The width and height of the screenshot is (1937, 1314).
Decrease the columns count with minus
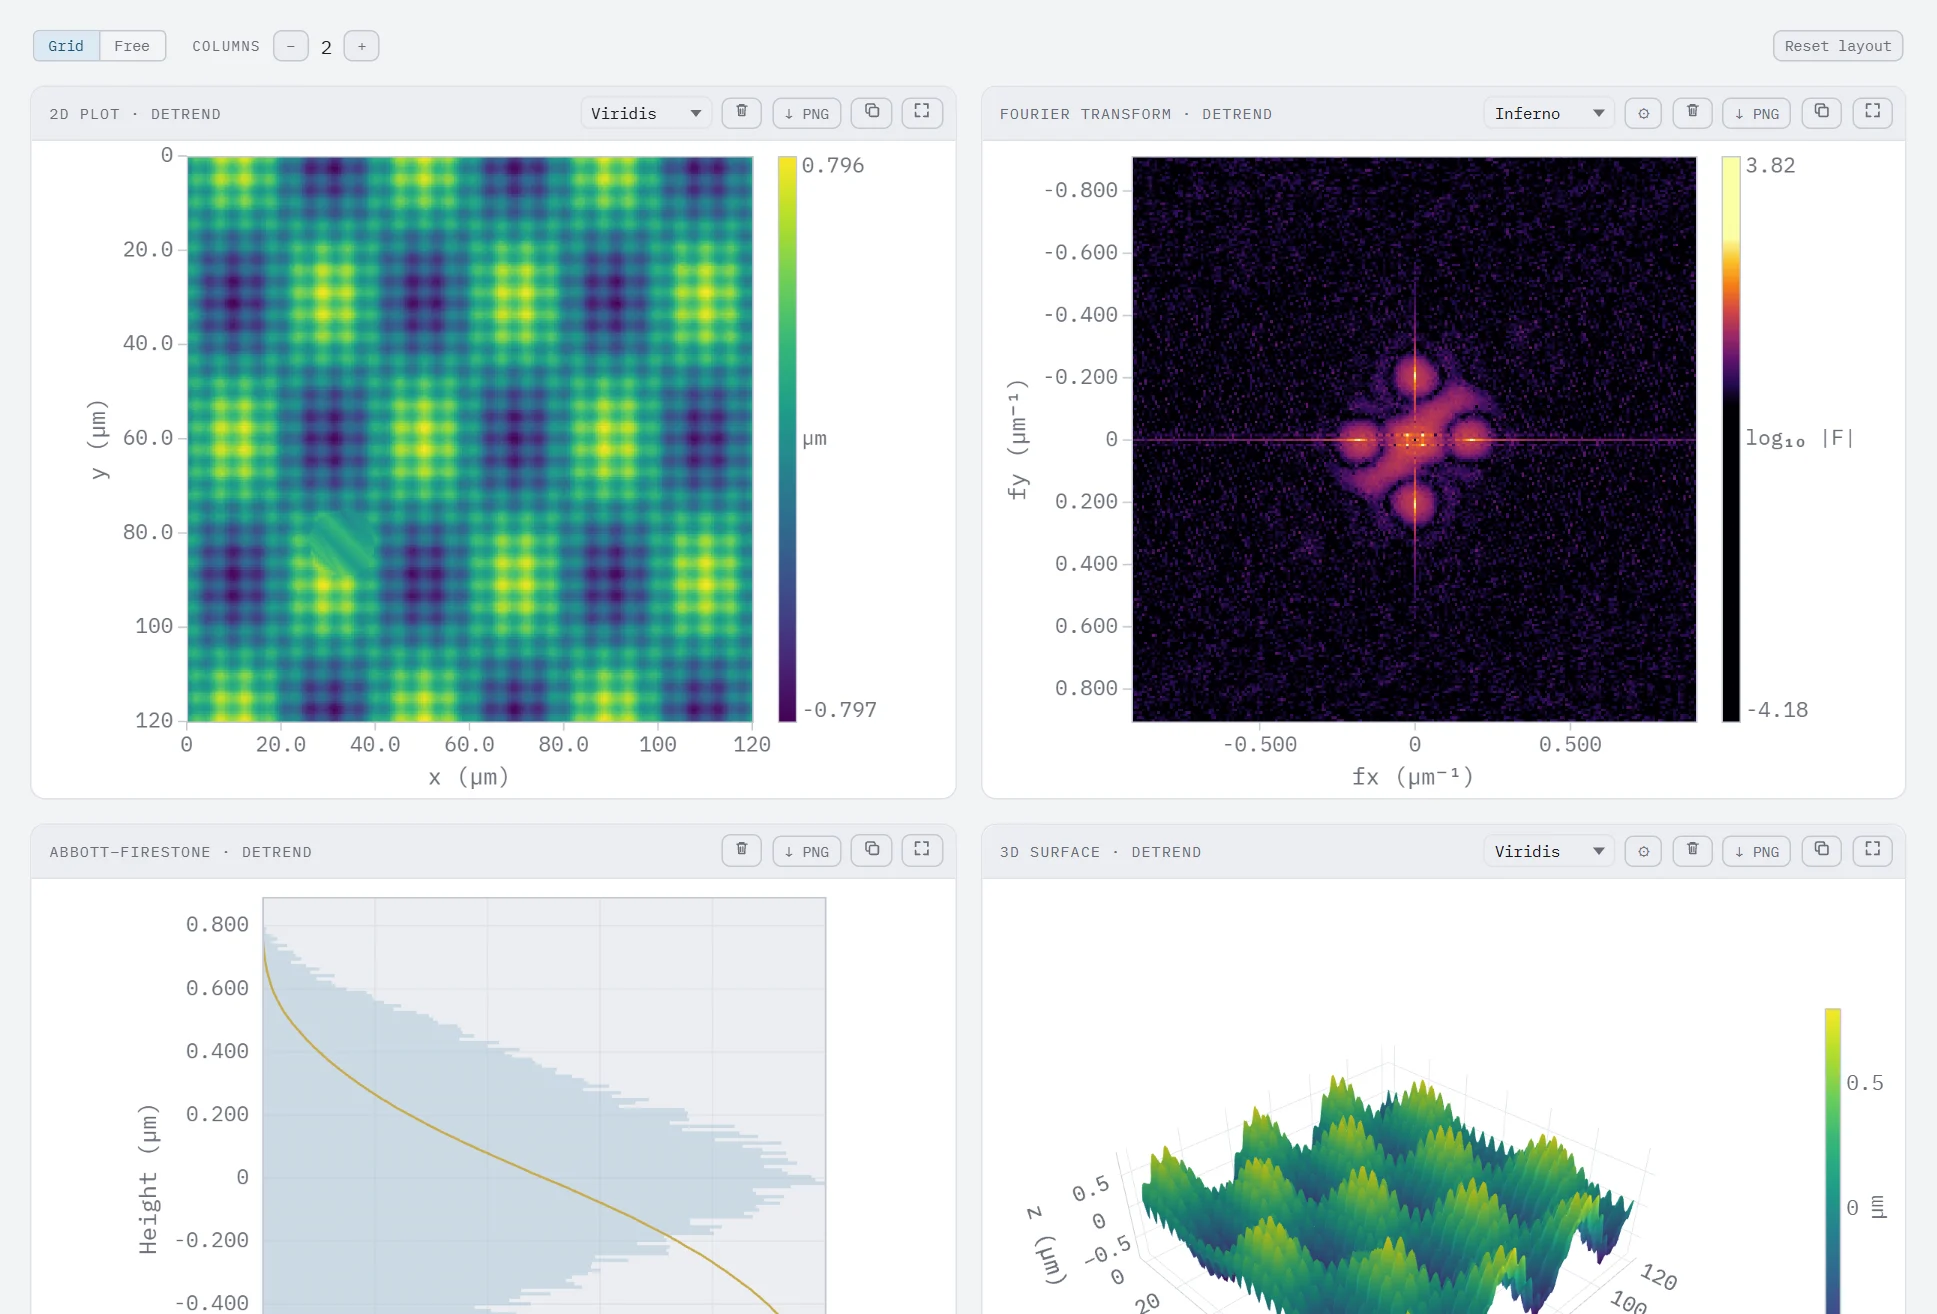291,46
